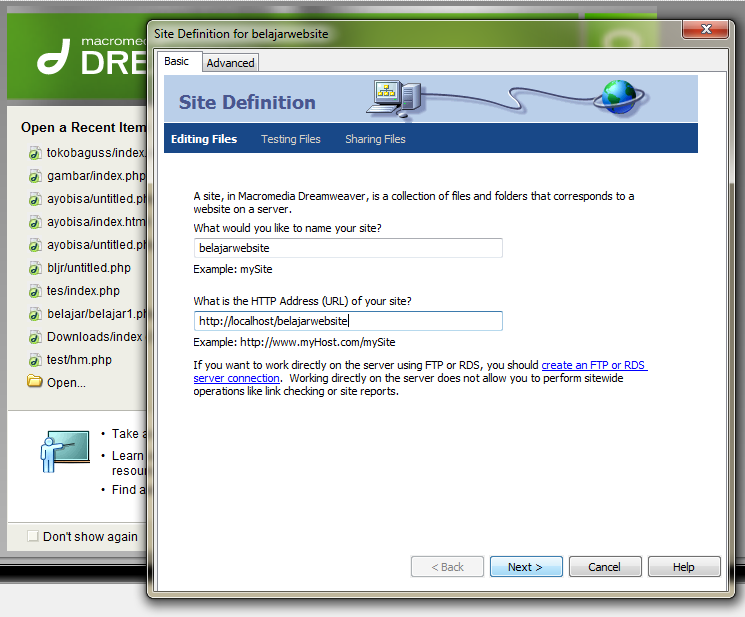Viewport: 745px width, 617px height.
Task: Click the HTTP Address URL field
Action: pyautogui.click(x=348, y=321)
